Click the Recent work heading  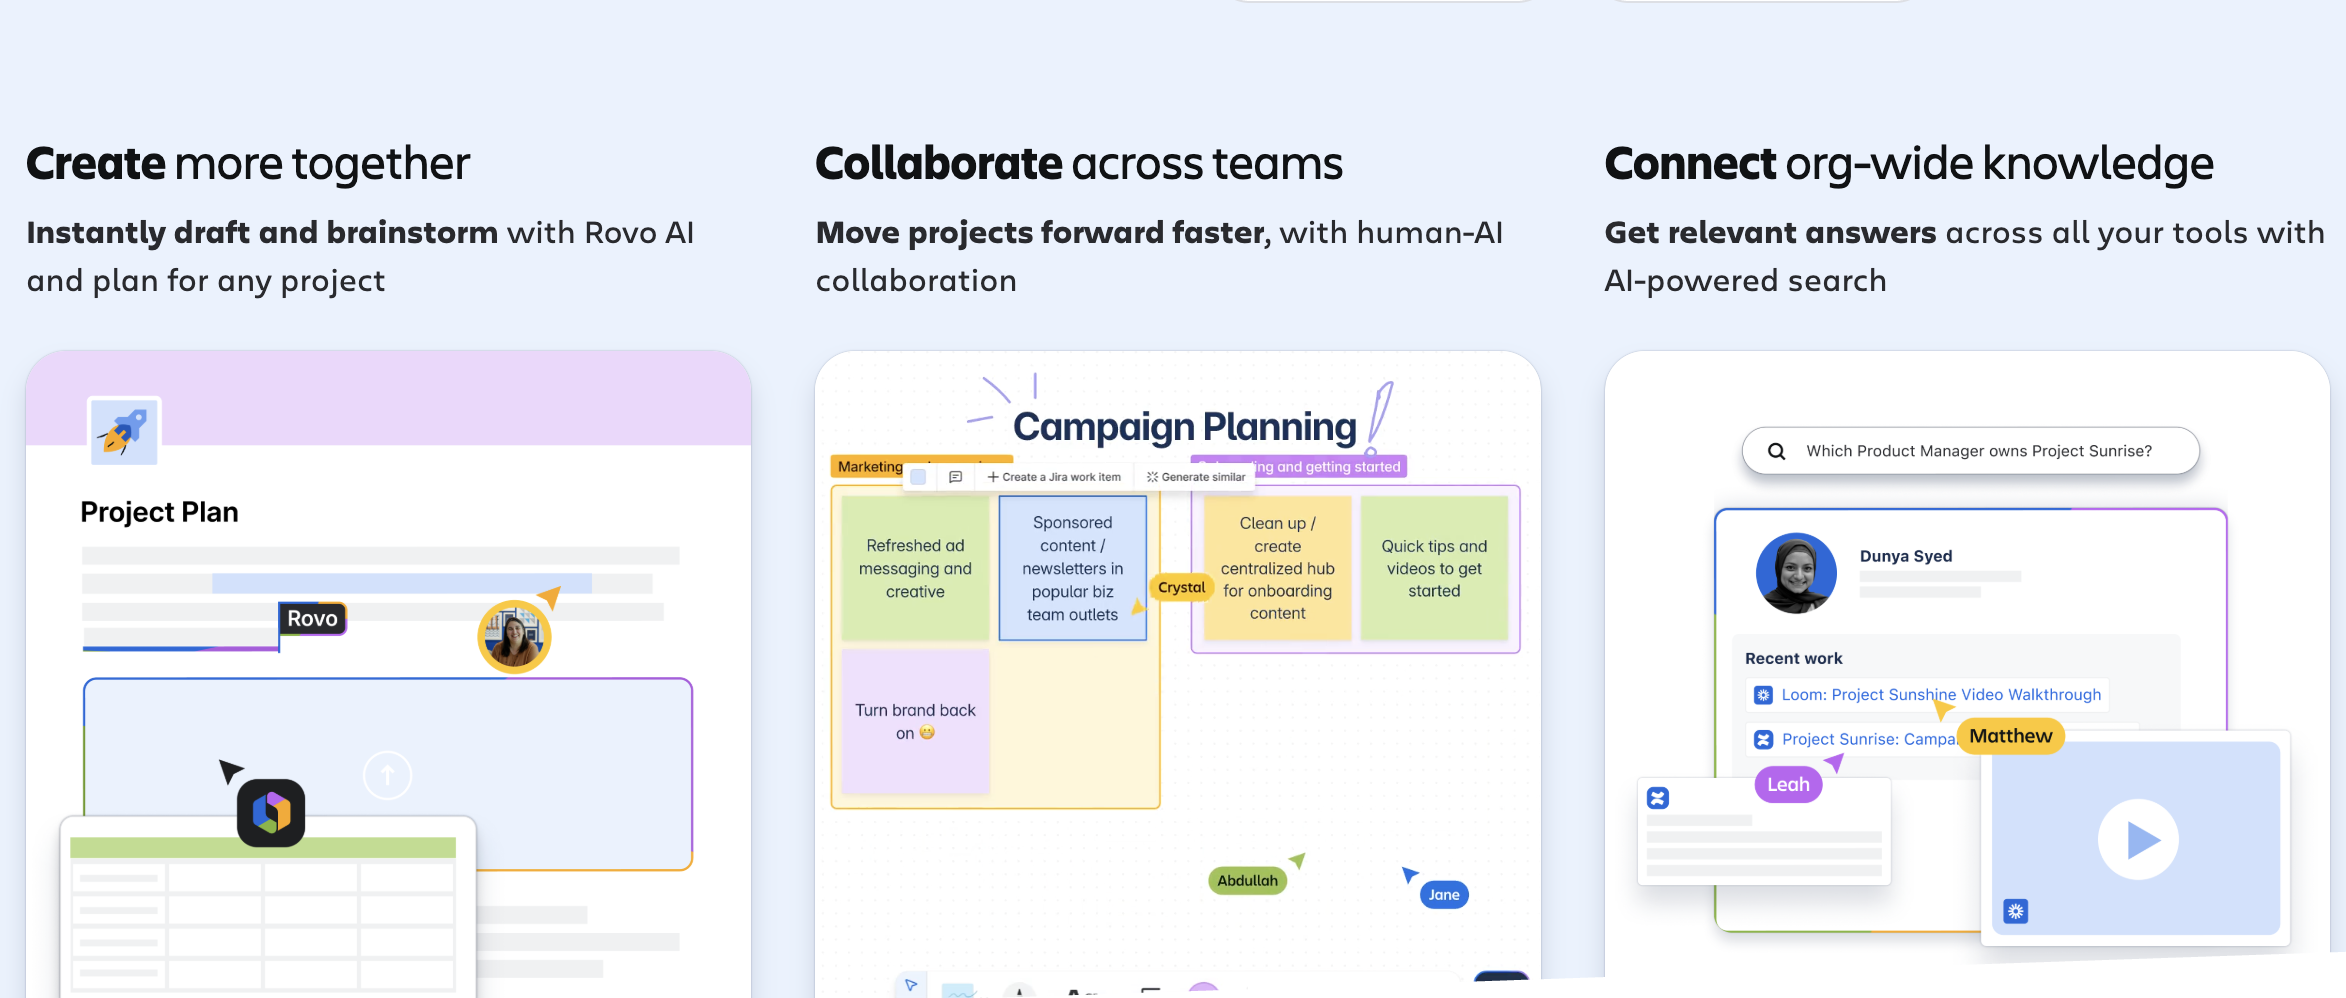point(1793,658)
